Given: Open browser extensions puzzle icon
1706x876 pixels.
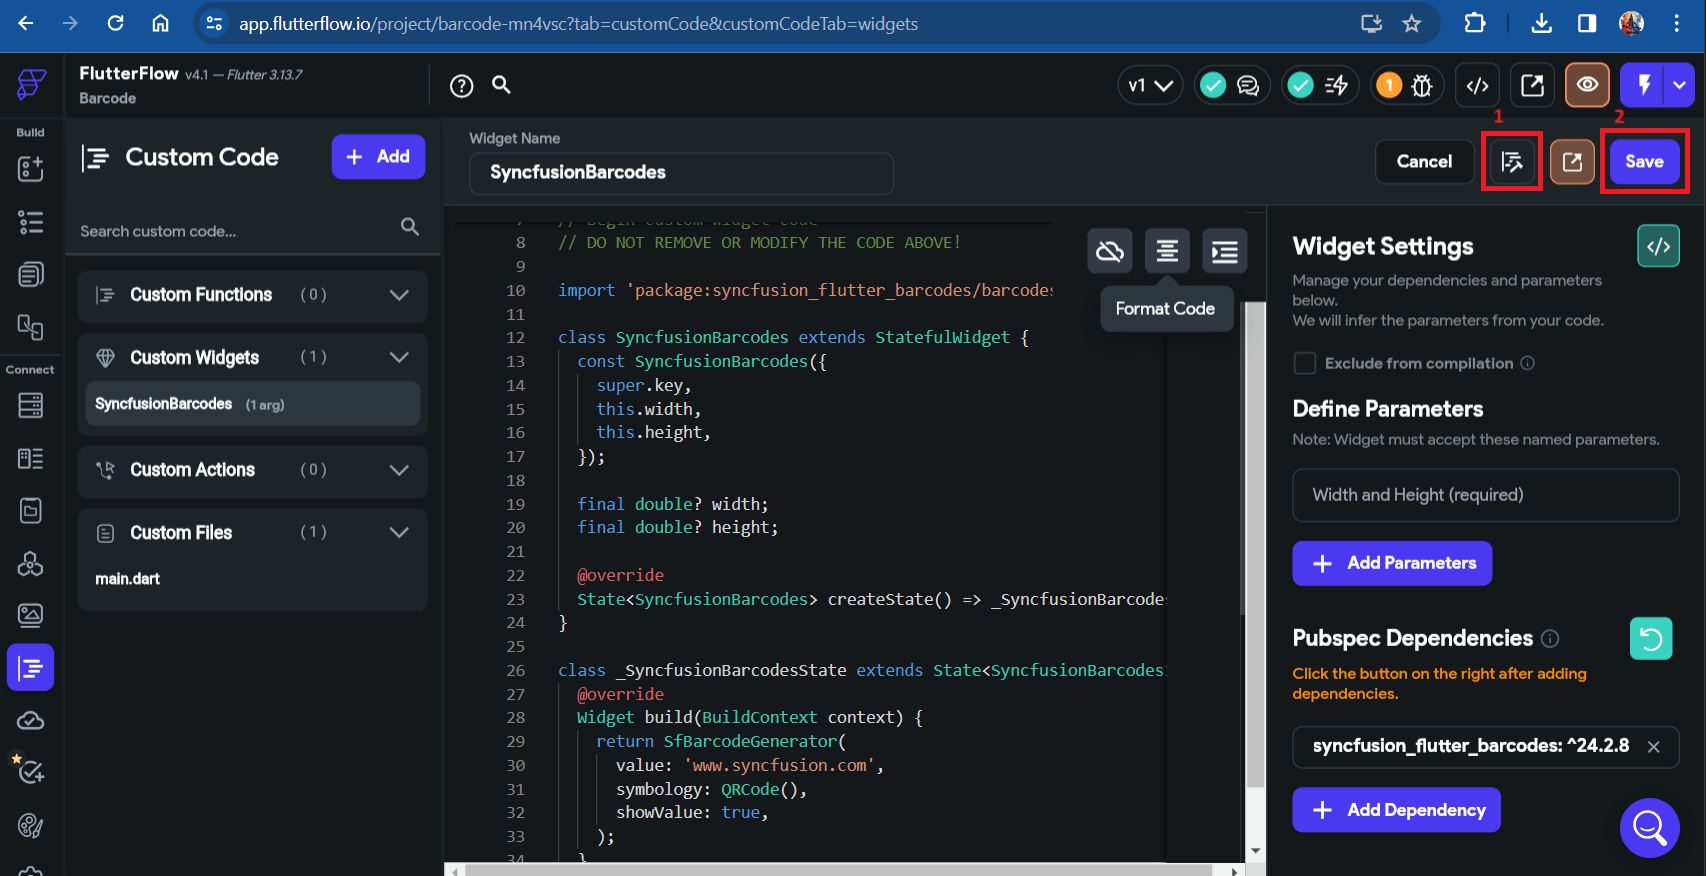Looking at the screenshot, I should [1475, 23].
